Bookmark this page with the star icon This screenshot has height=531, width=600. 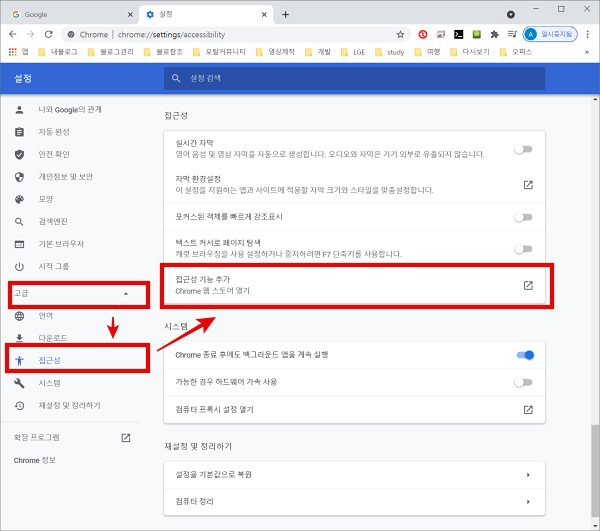[x=400, y=35]
